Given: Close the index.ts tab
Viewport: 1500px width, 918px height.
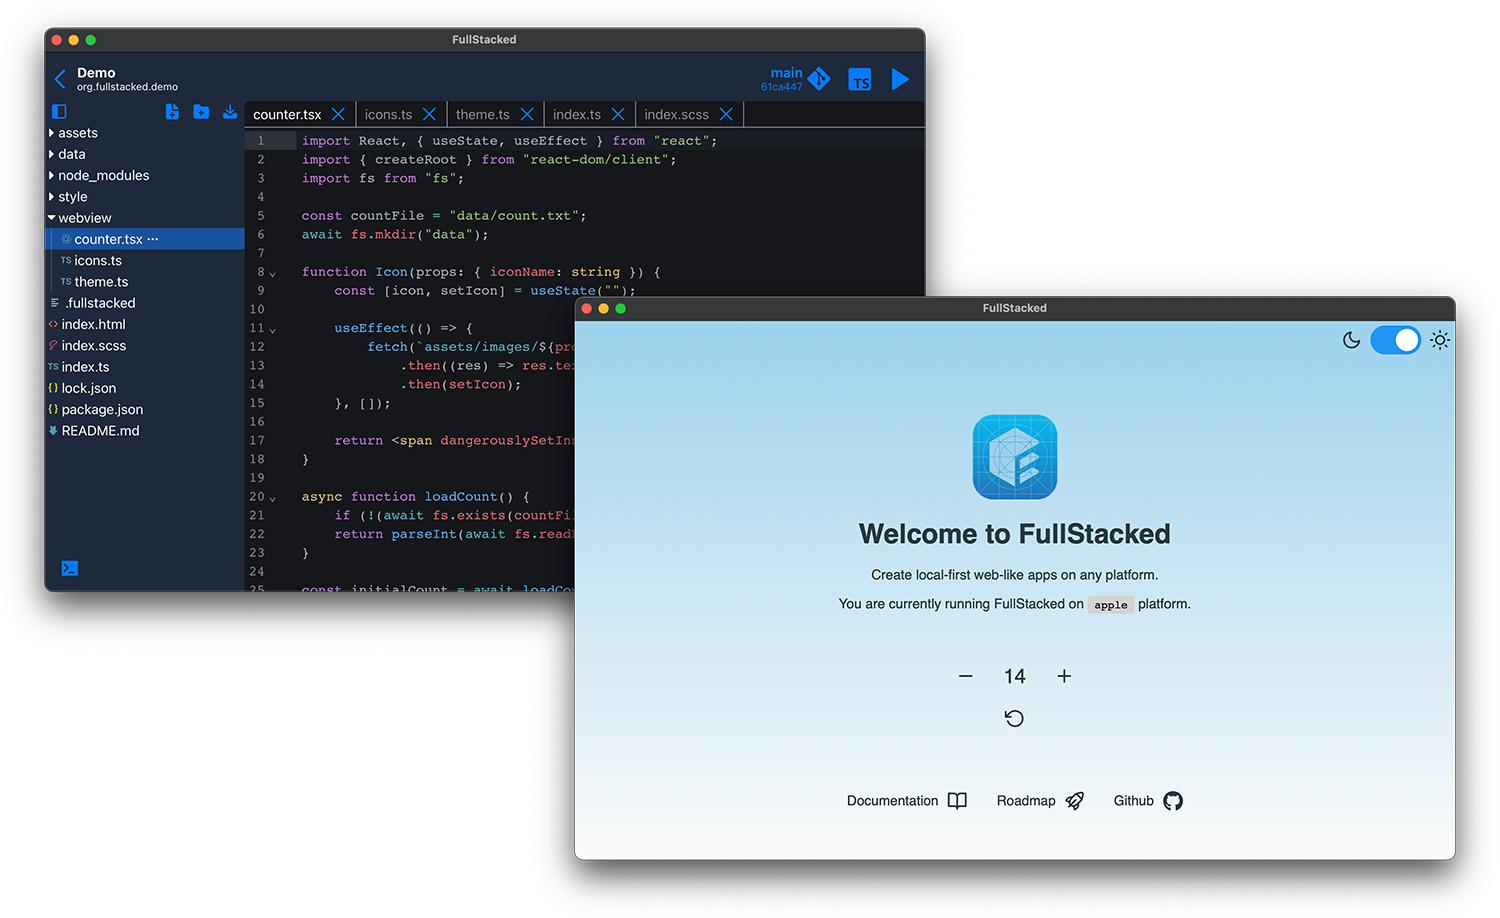Looking at the screenshot, I should (618, 114).
